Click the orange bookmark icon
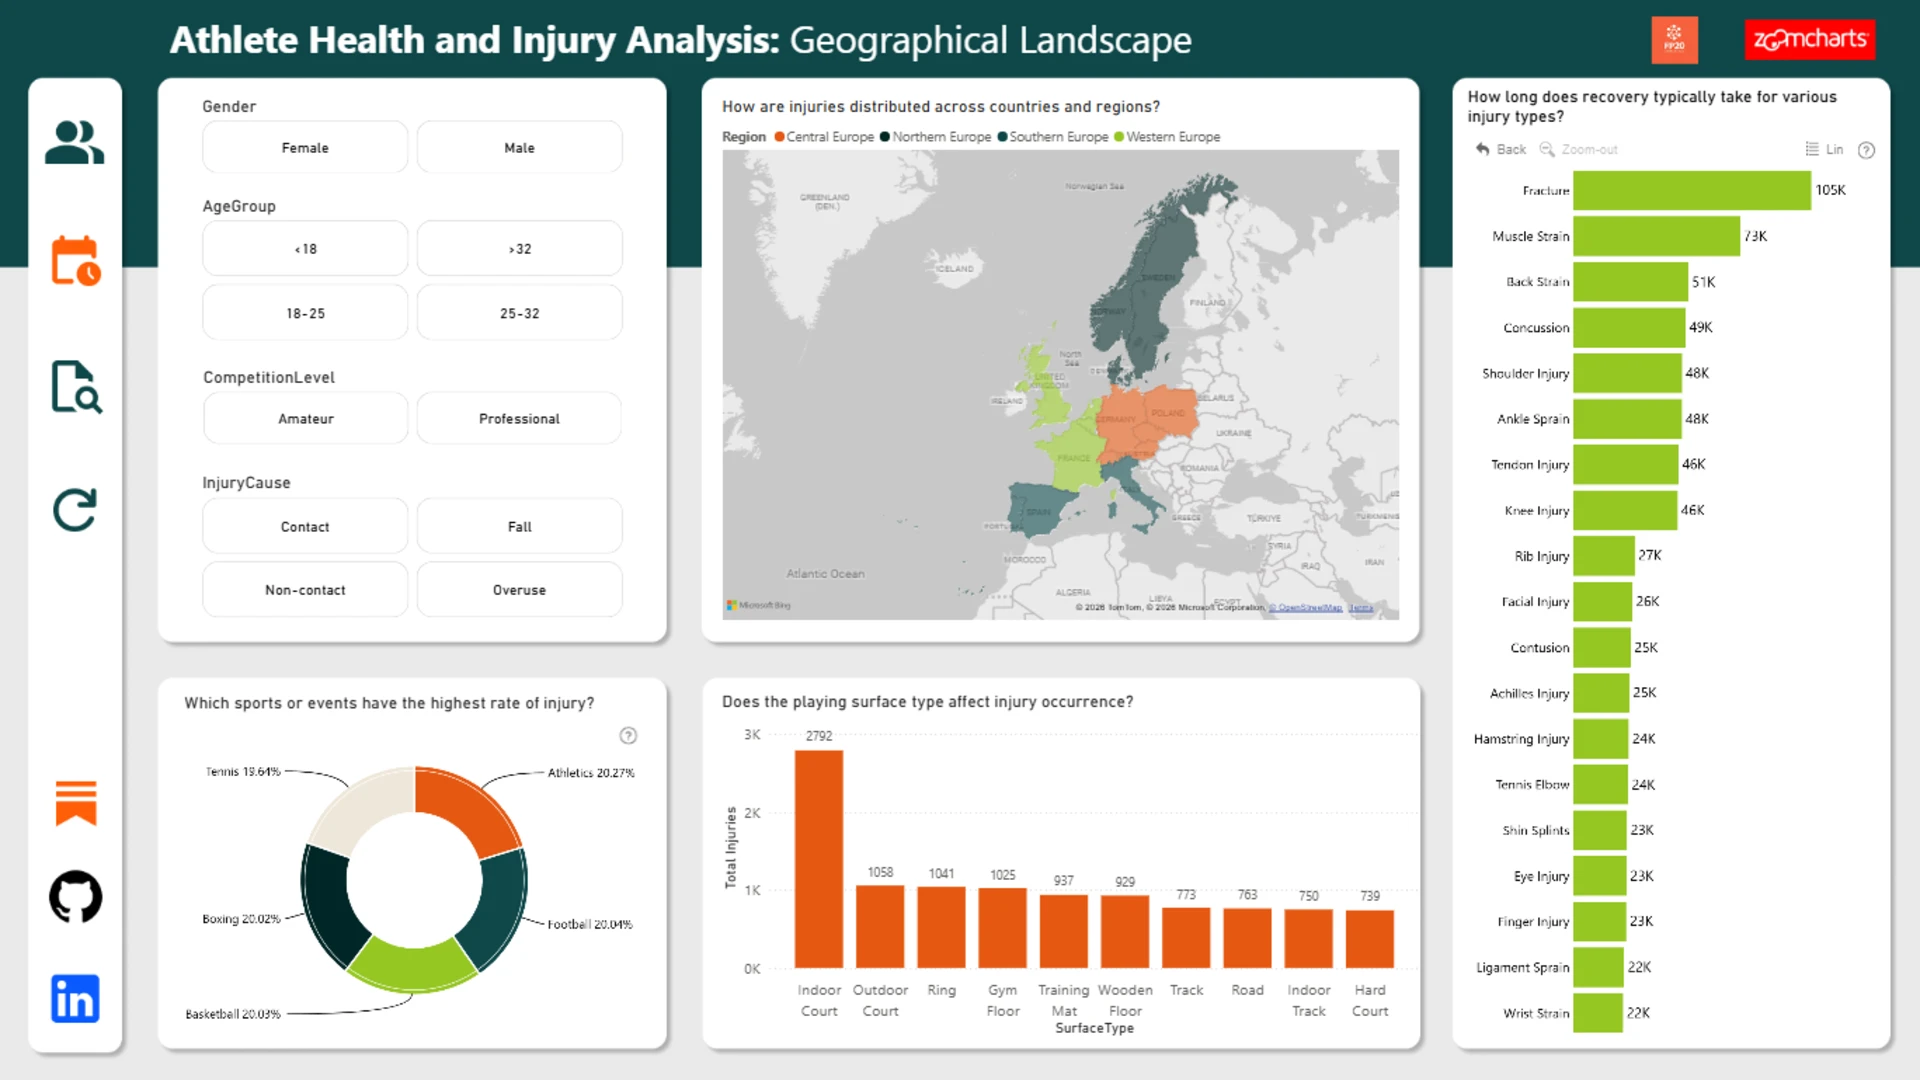The height and width of the screenshot is (1080, 1920). 76,803
